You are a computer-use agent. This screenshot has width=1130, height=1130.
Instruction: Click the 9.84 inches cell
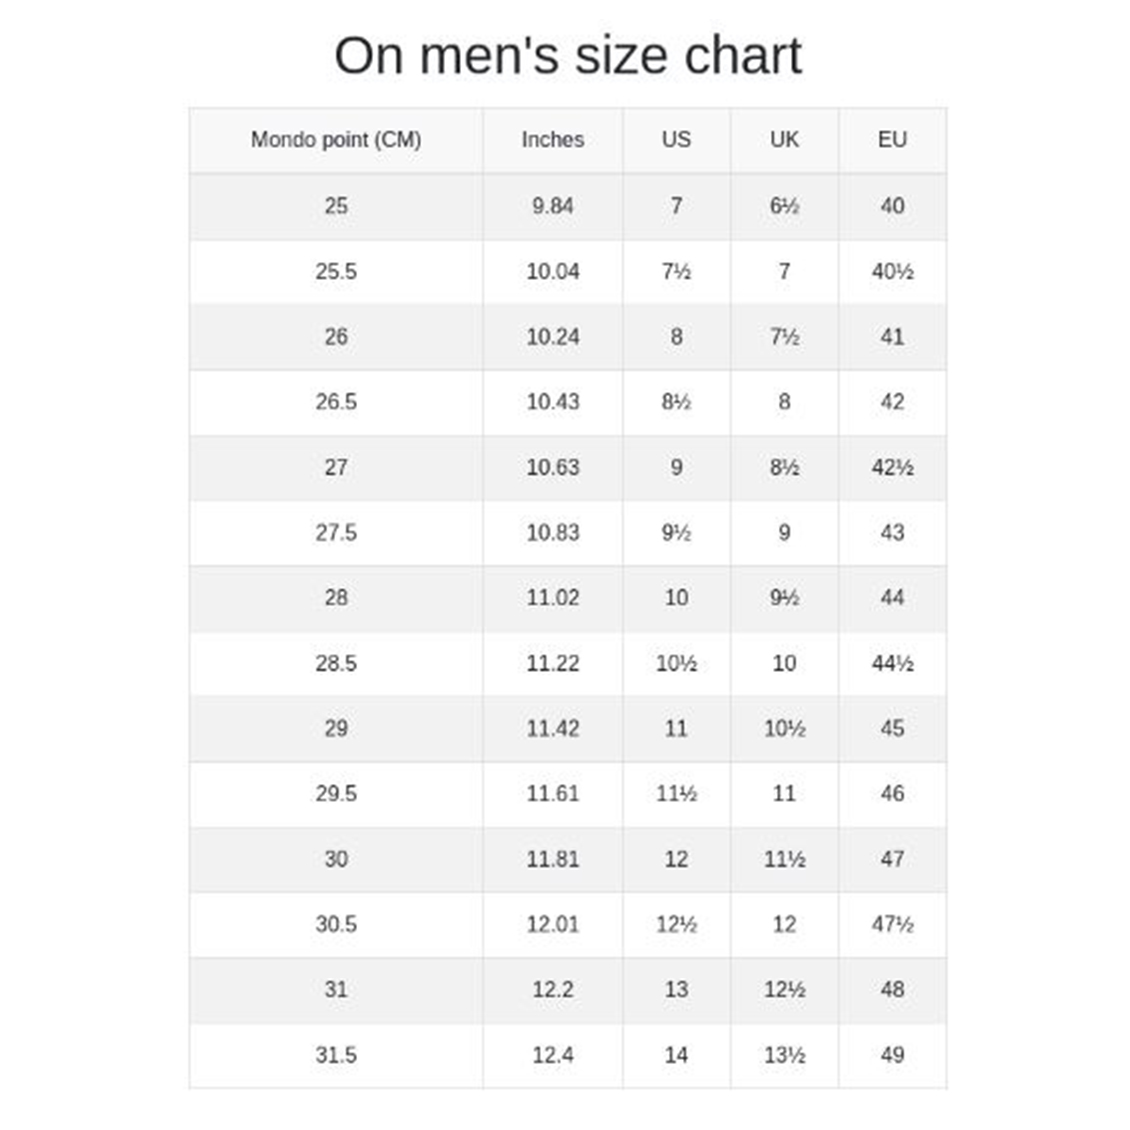pyautogui.click(x=552, y=206)
